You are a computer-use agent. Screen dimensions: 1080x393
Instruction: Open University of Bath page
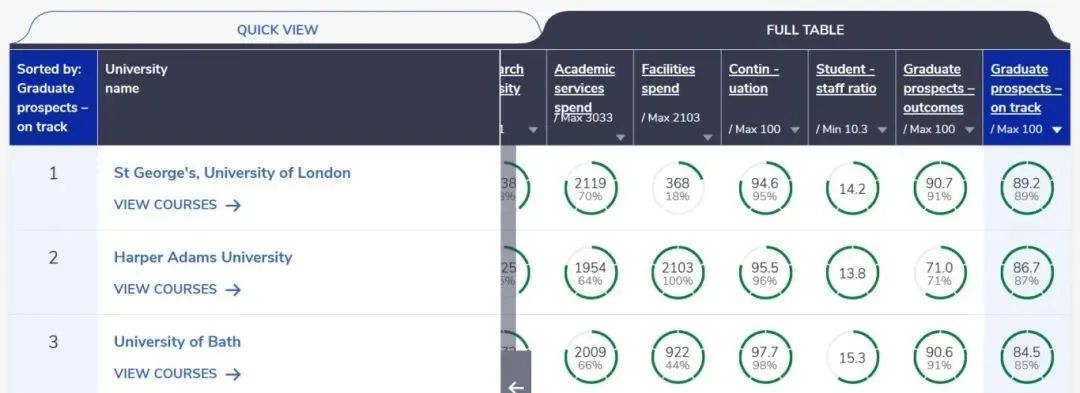[x=177, y=342]
